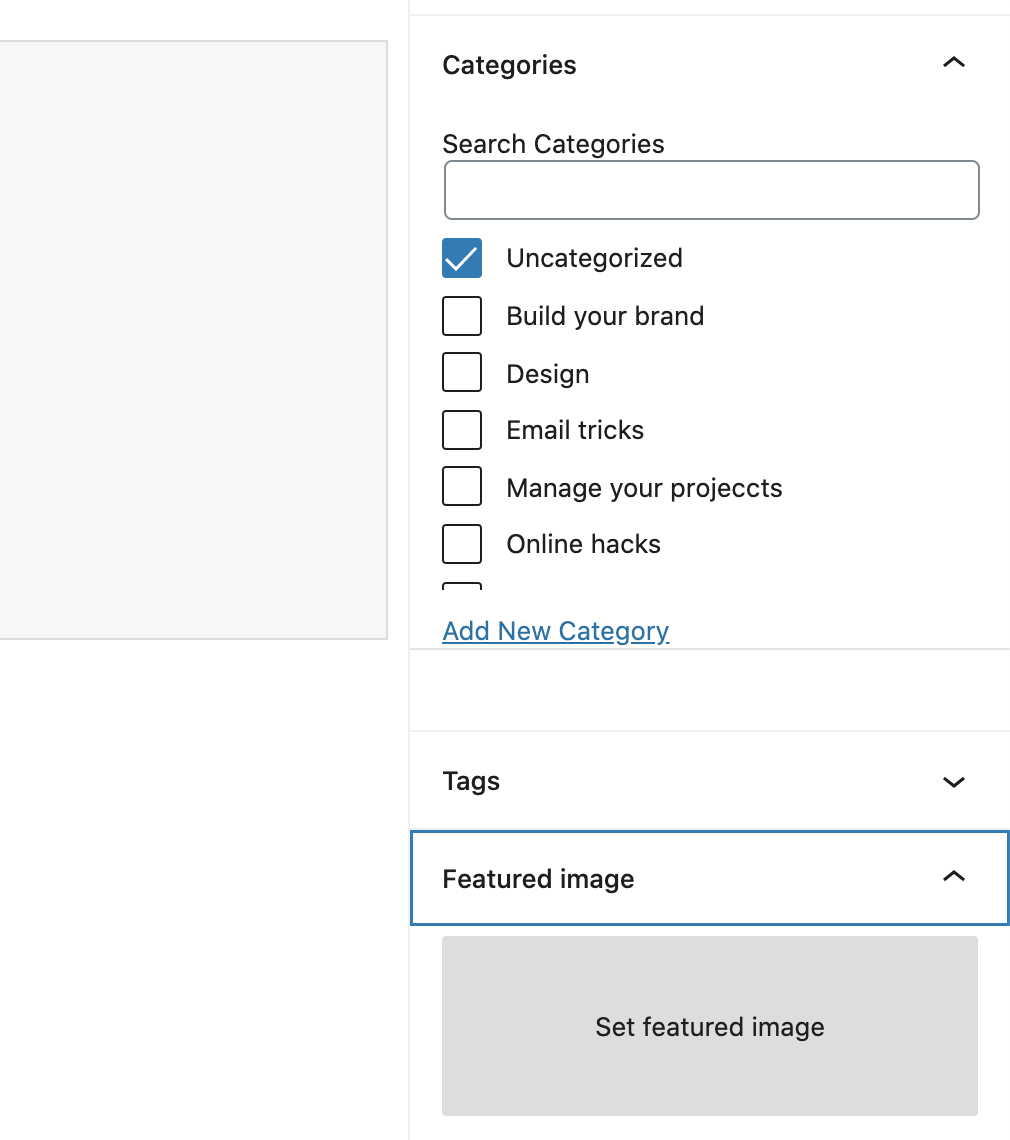The height and width of the screenshot is (1140, 1010).
Task: Collapse the Featured image chevron
Action: click(x=953, y=876)
